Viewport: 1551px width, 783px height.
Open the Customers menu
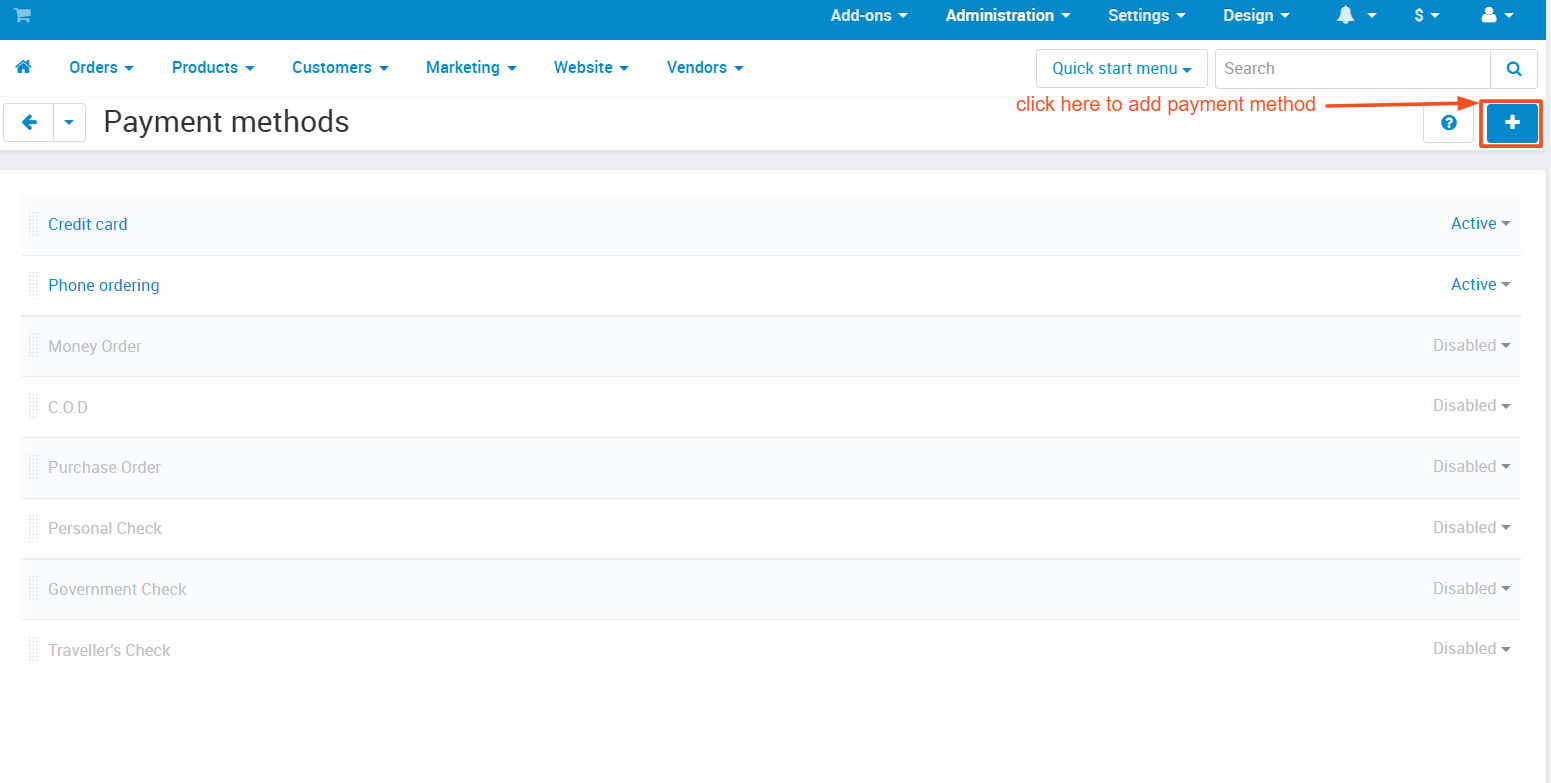pyautogui.click(x=340, y=67)
